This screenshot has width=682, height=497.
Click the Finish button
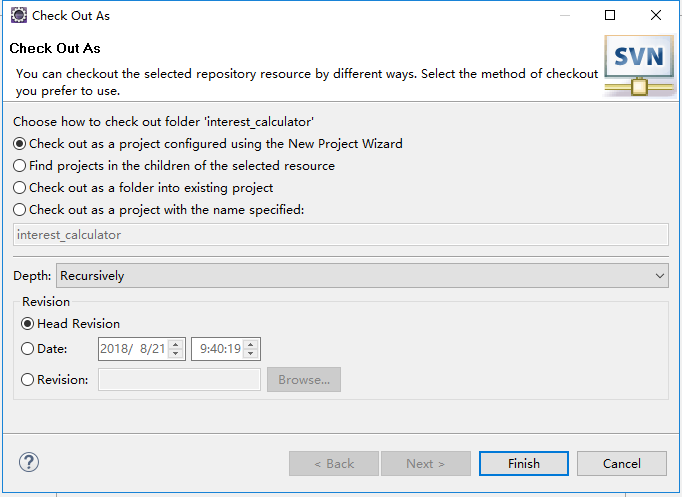[523, 463]
